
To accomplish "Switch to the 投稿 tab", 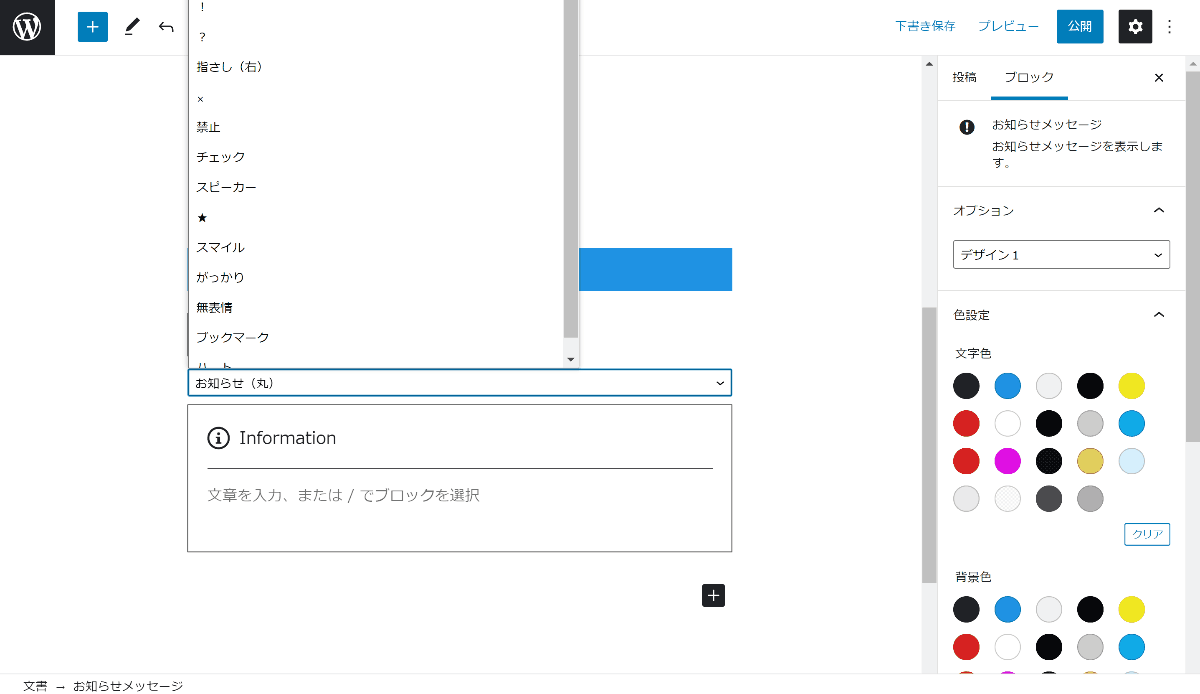I will pos(964,78).
